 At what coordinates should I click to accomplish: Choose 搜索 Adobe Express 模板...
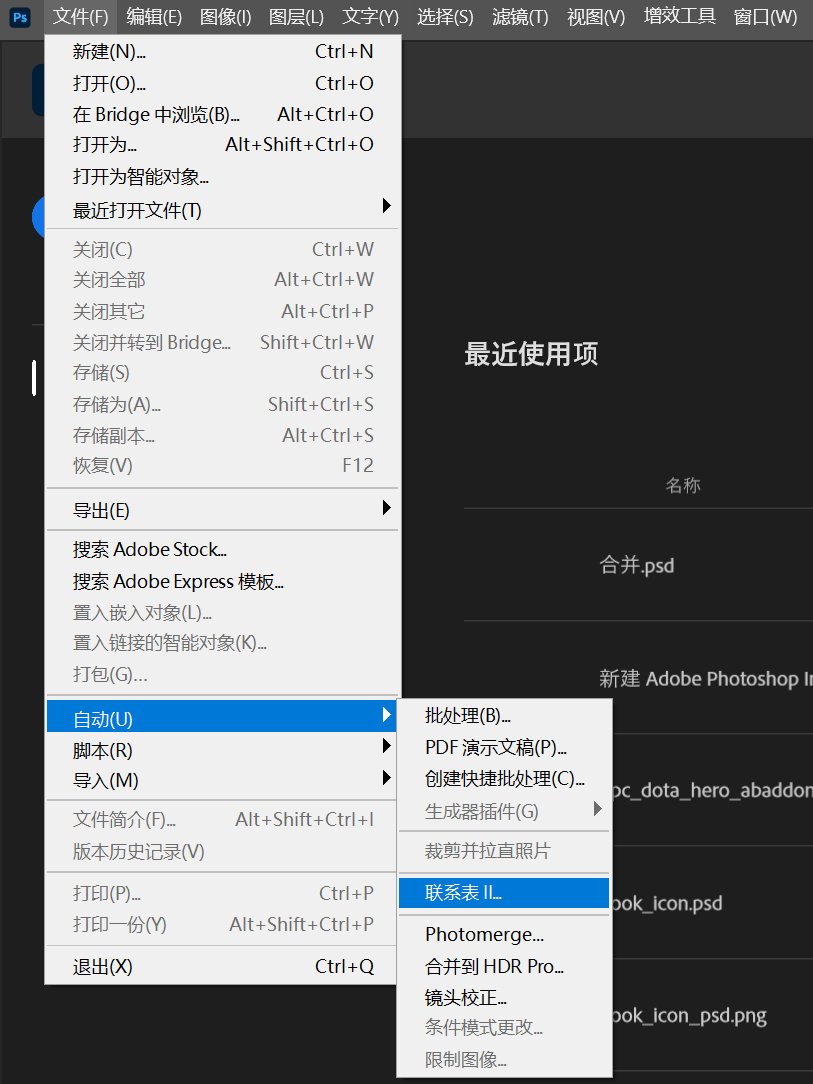222,581
